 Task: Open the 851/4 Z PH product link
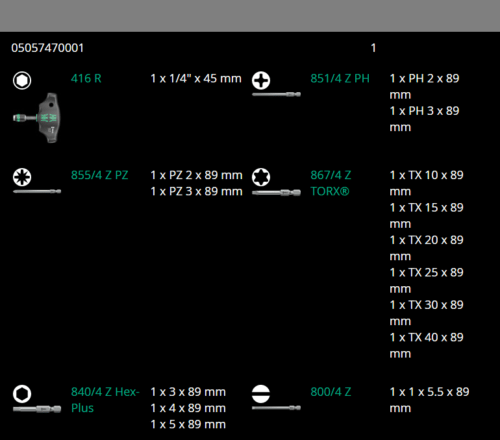coord(340,79)
